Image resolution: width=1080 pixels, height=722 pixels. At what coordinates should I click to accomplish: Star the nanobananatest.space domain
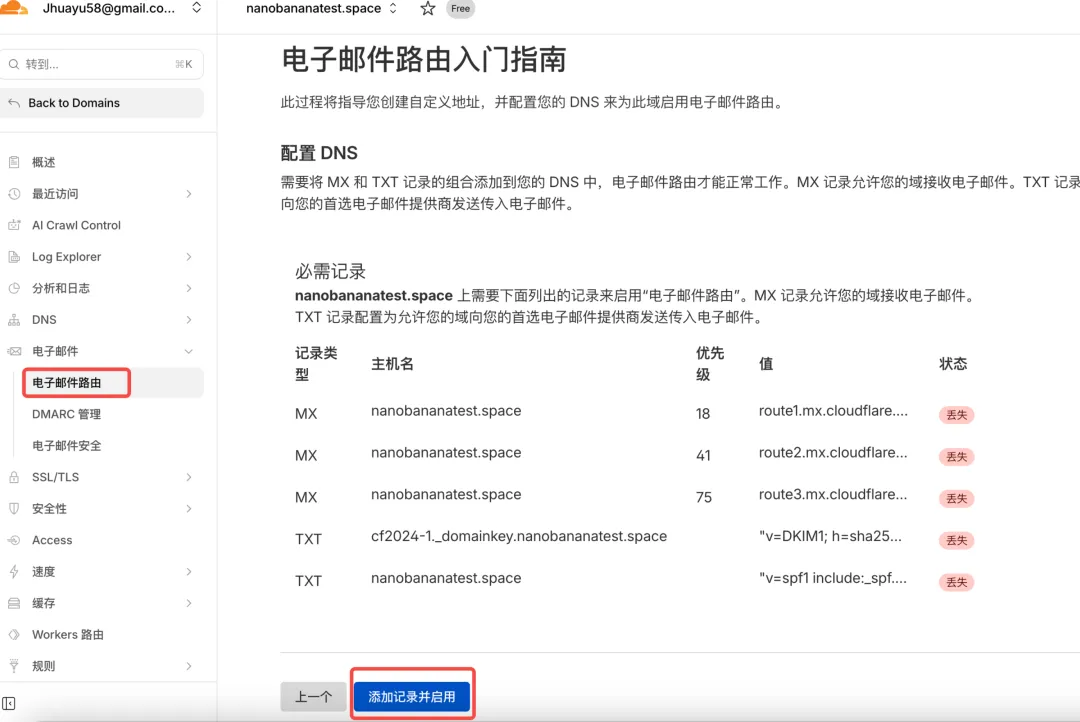(428, 9)
